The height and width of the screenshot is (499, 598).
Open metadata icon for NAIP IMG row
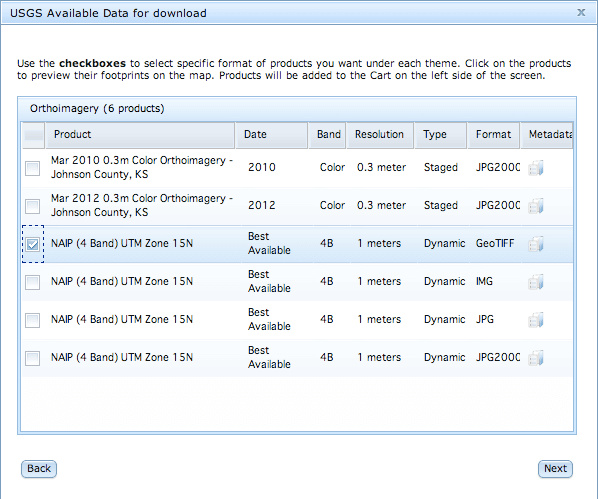[x=536, y=282]
